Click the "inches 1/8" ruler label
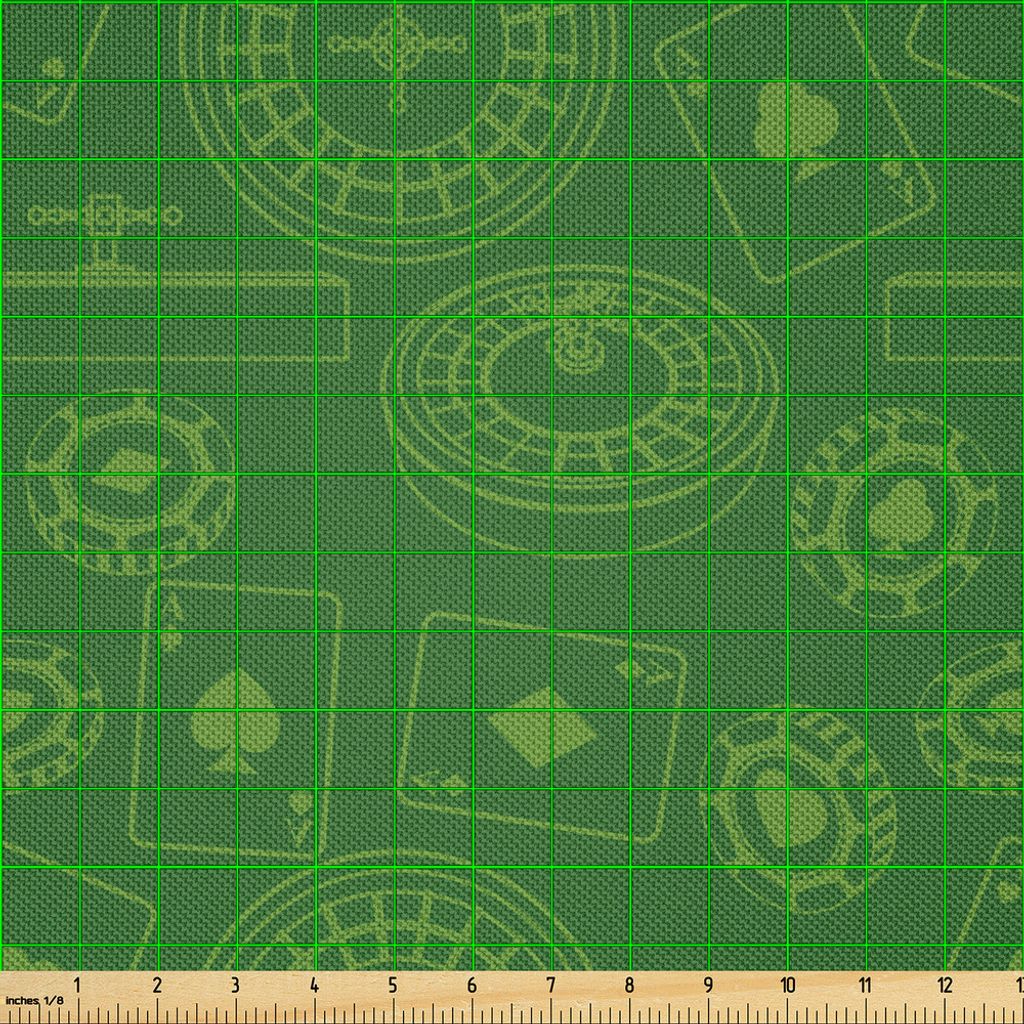The image size is (1024, 1024). 35,1000
